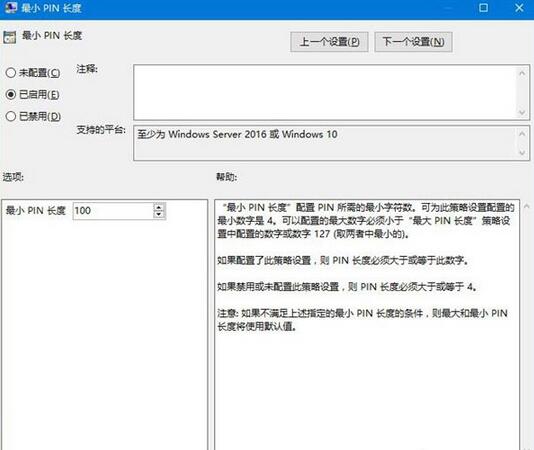
Task: Go to 上一个设置(P) previous setting
Action: 329,42
